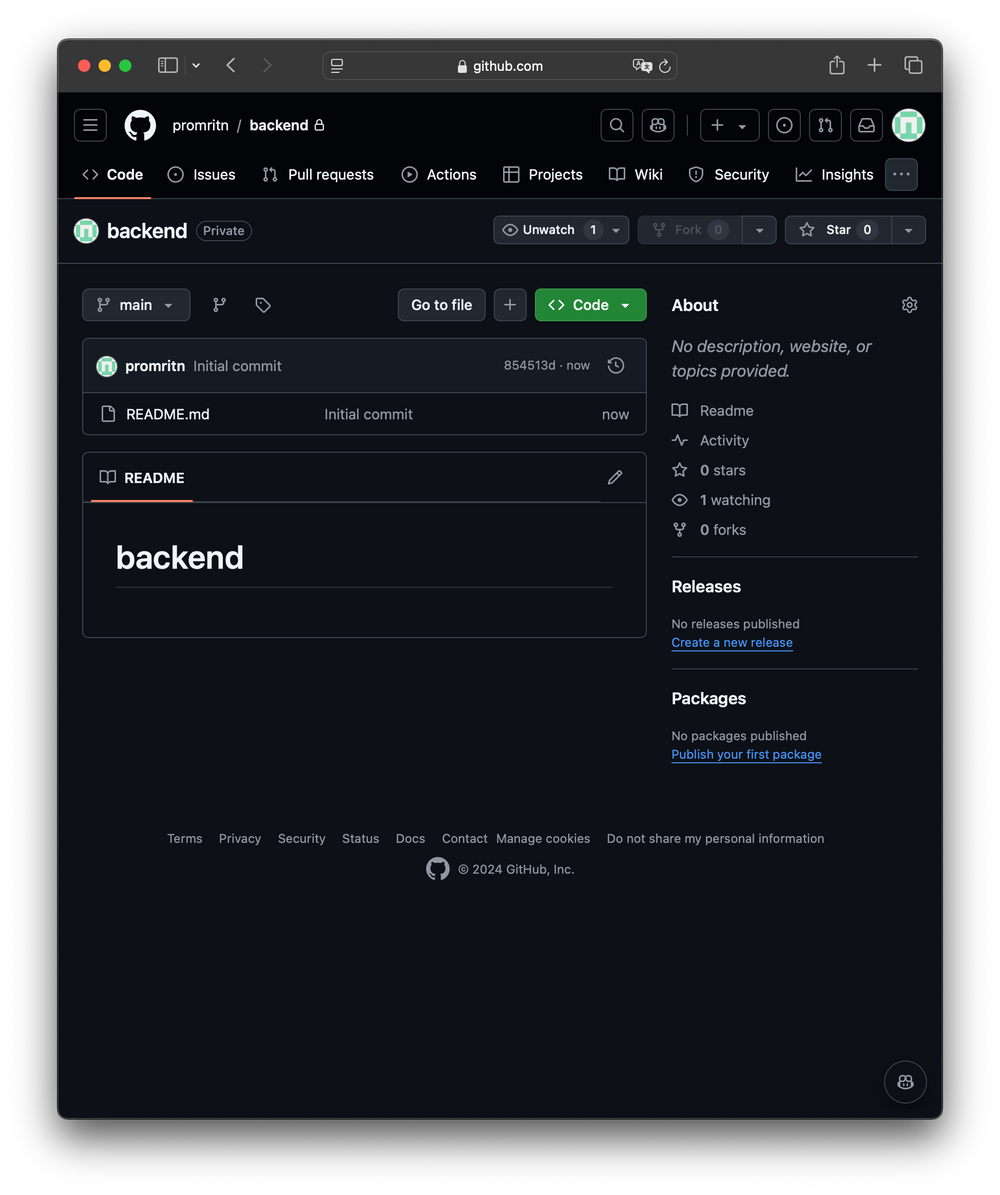Open floating Copilot button at bottom right
1000x1195 pixels.
tap(905, 1082)
